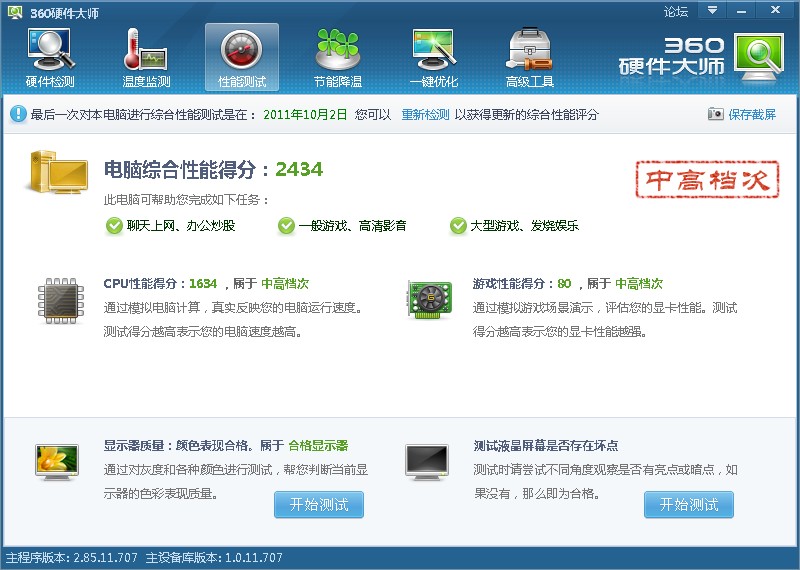Start the 显示器质量 display quality test
This screenshot has width=800, height=570.
pos(319,505)
